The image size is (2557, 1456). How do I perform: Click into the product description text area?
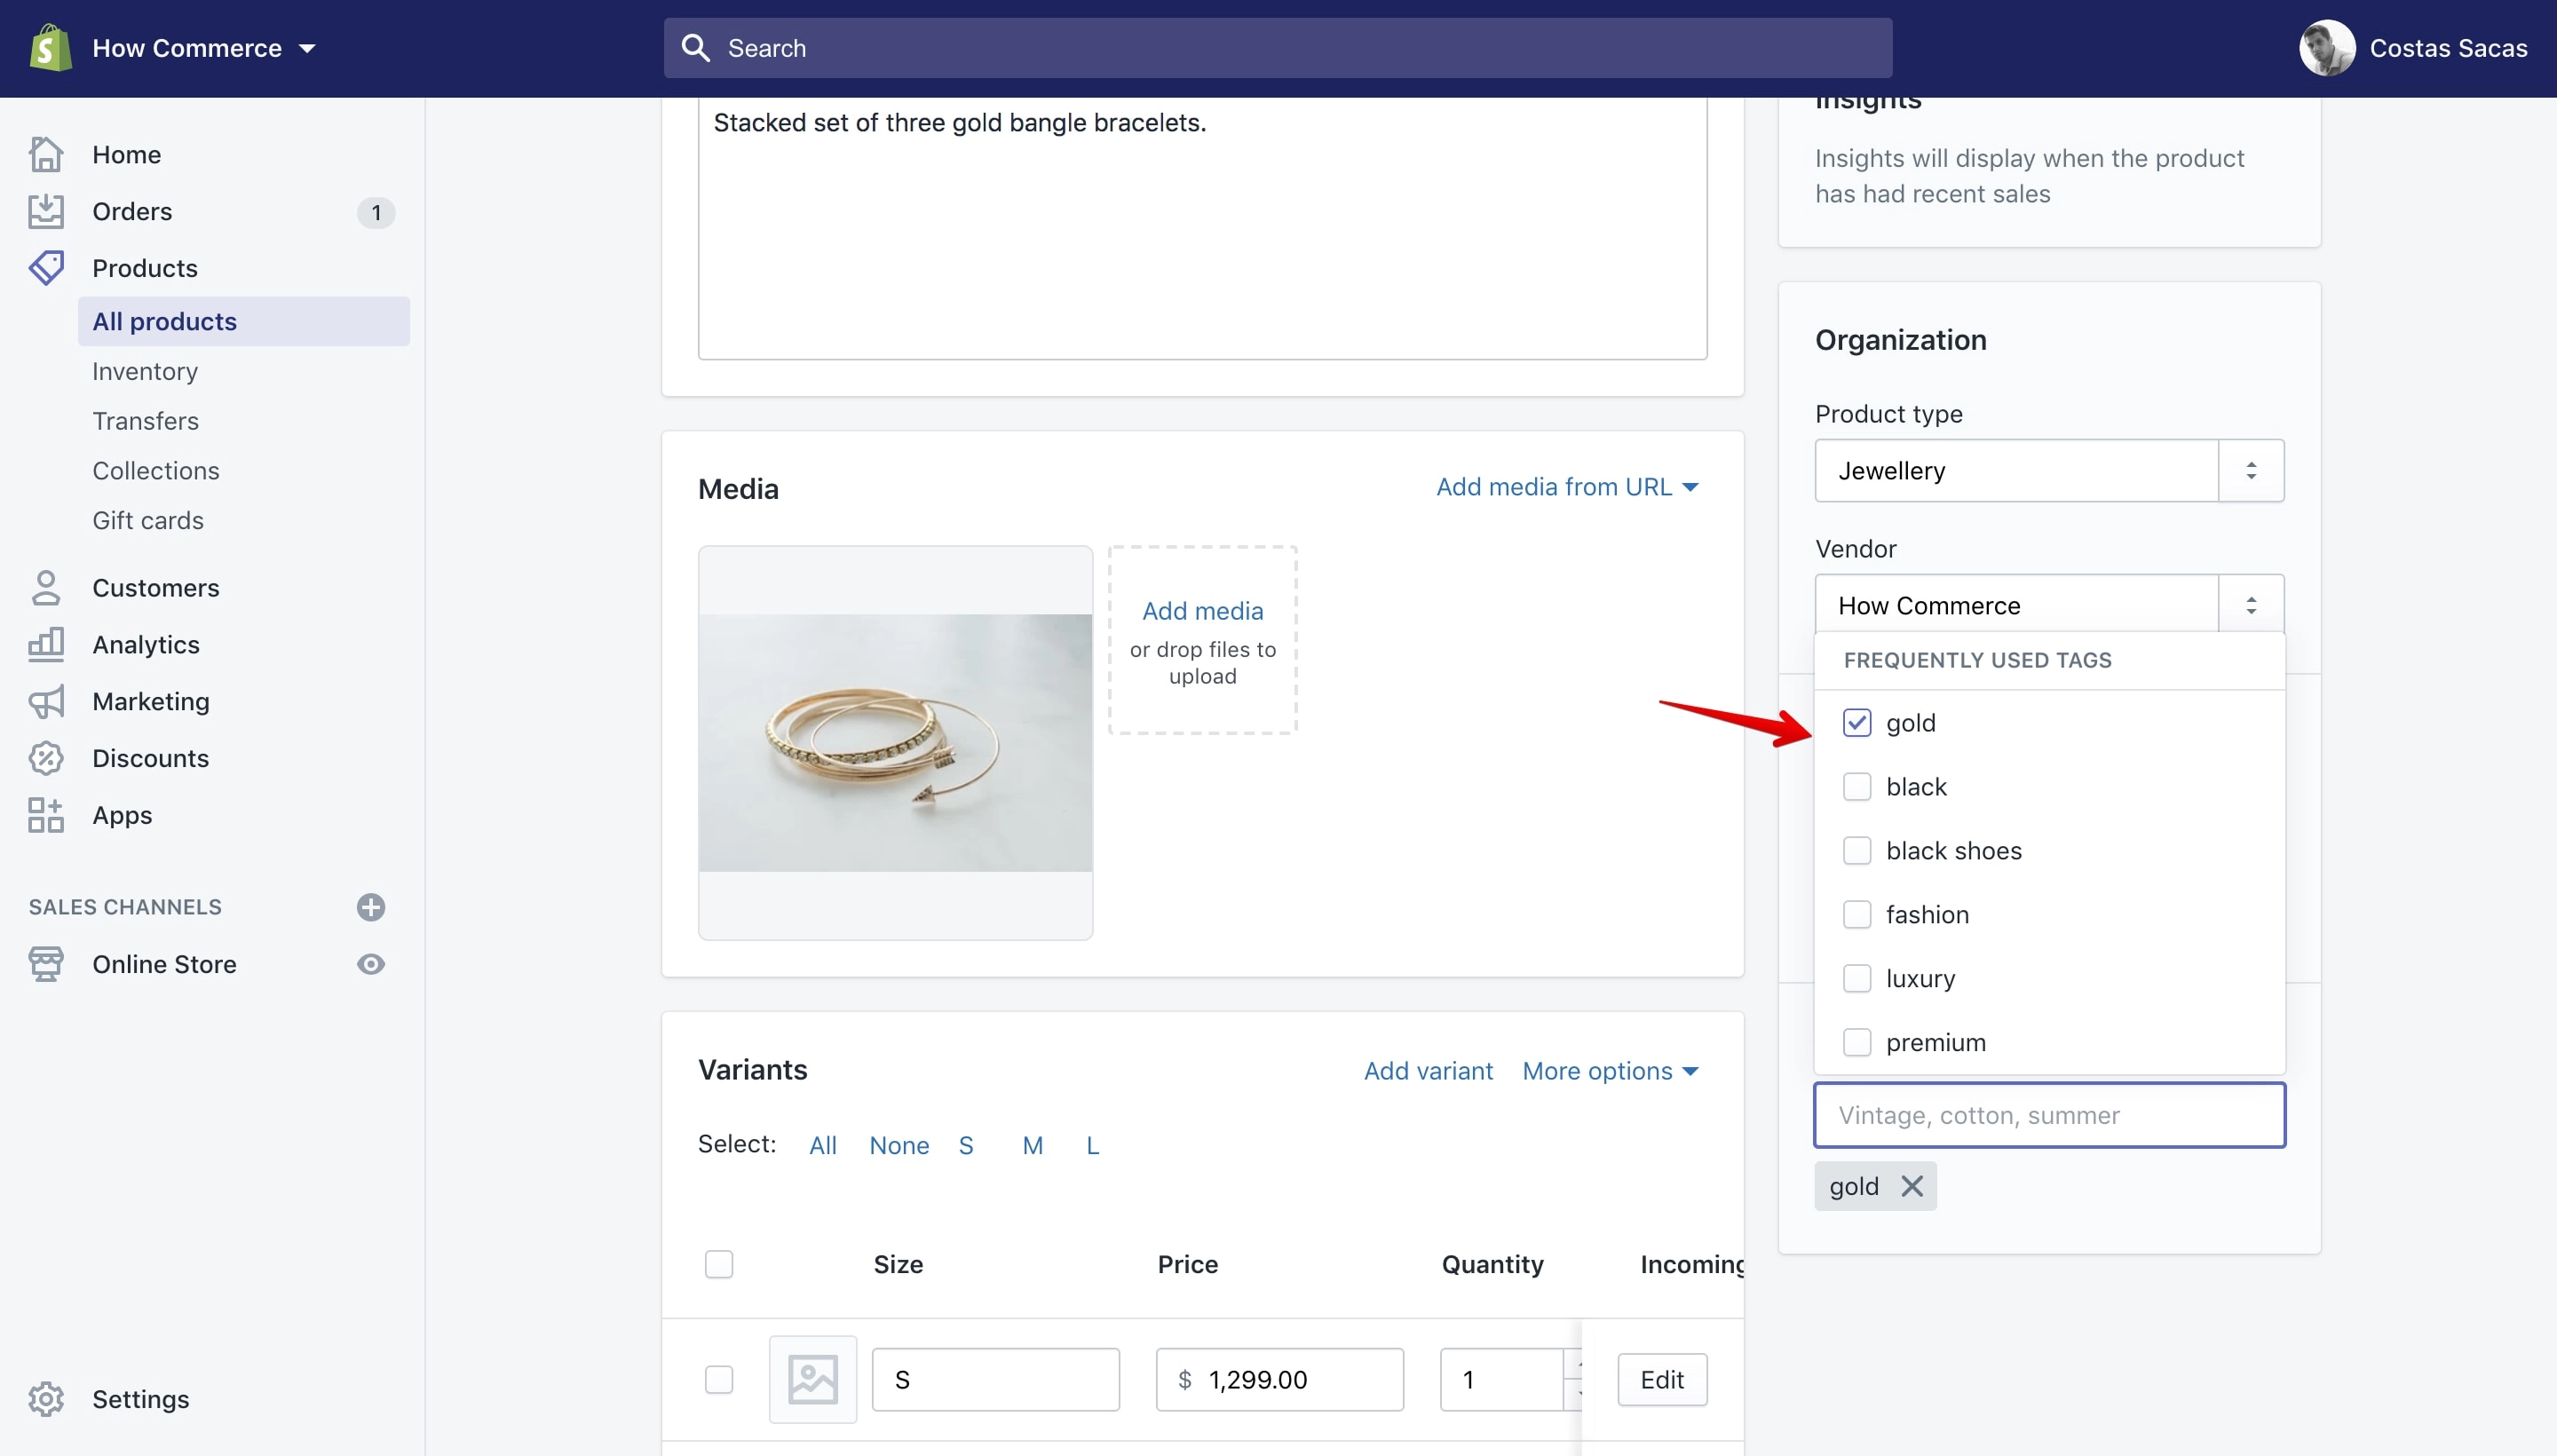coord(1202,228)
